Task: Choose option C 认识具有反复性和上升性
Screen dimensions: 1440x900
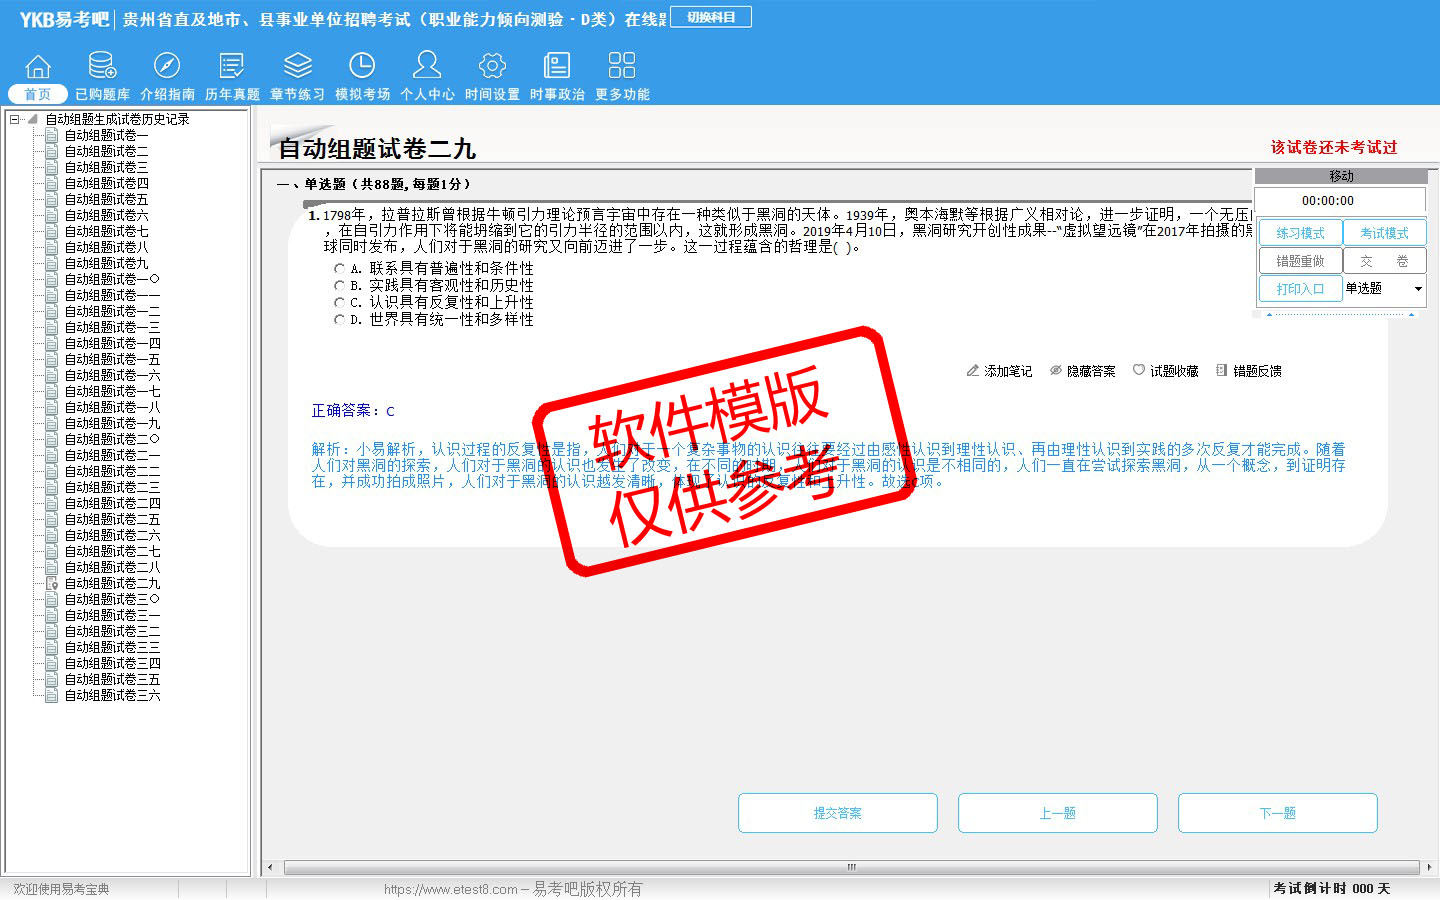Action: [339, 303]
